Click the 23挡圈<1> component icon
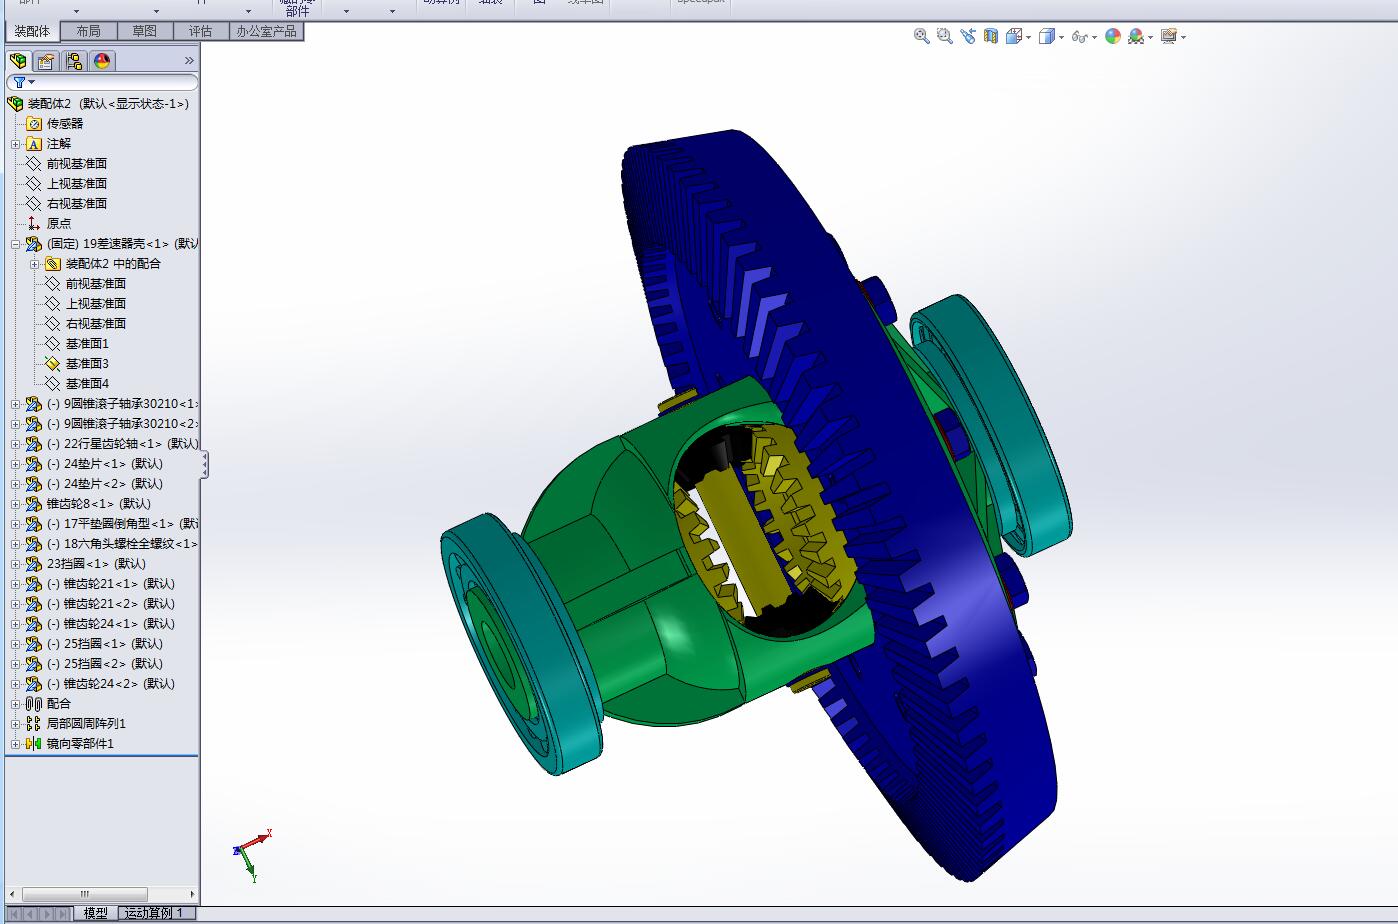This screenshot has width=1398, height=924. tap(34, 564)
